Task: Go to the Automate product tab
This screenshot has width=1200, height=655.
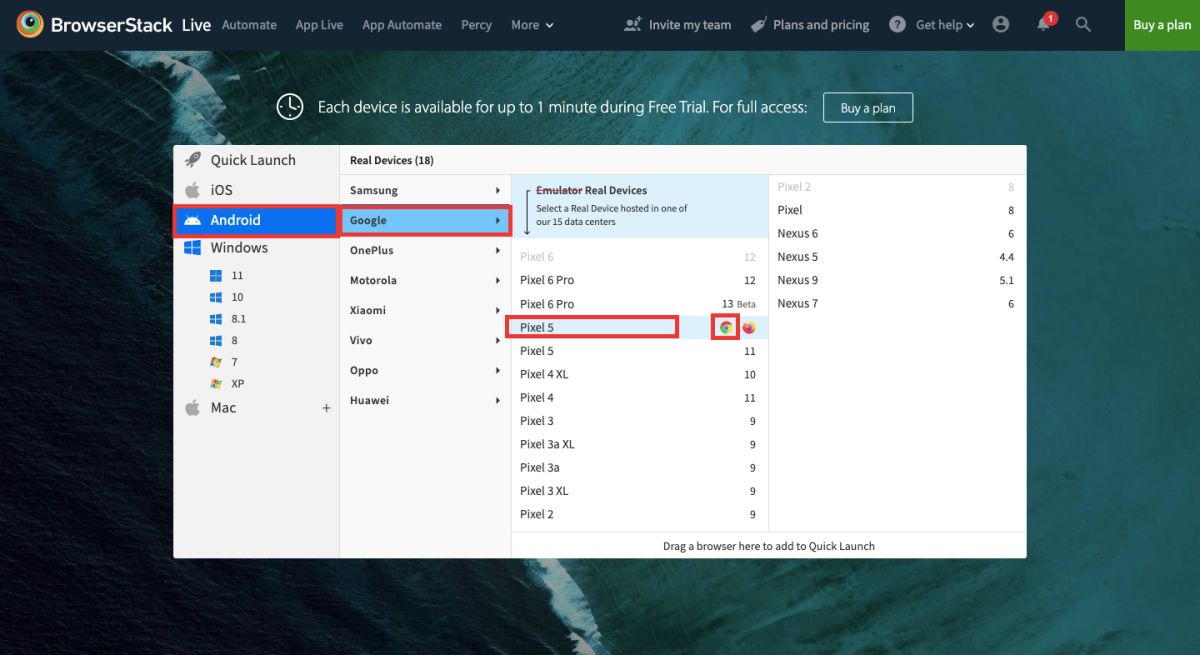Action: (249, 25)
